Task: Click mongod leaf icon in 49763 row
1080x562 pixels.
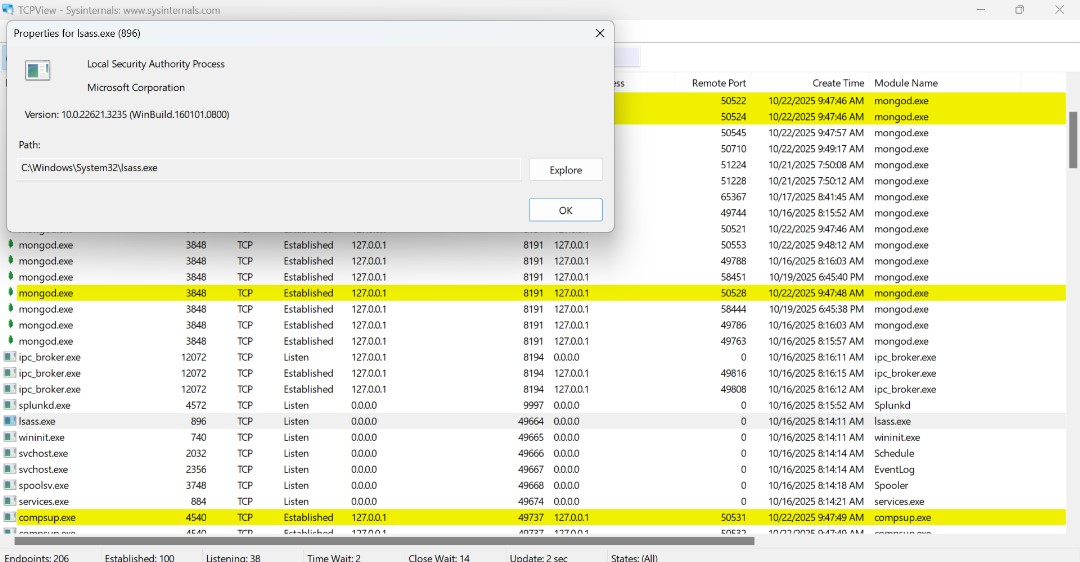Action: 10,340
